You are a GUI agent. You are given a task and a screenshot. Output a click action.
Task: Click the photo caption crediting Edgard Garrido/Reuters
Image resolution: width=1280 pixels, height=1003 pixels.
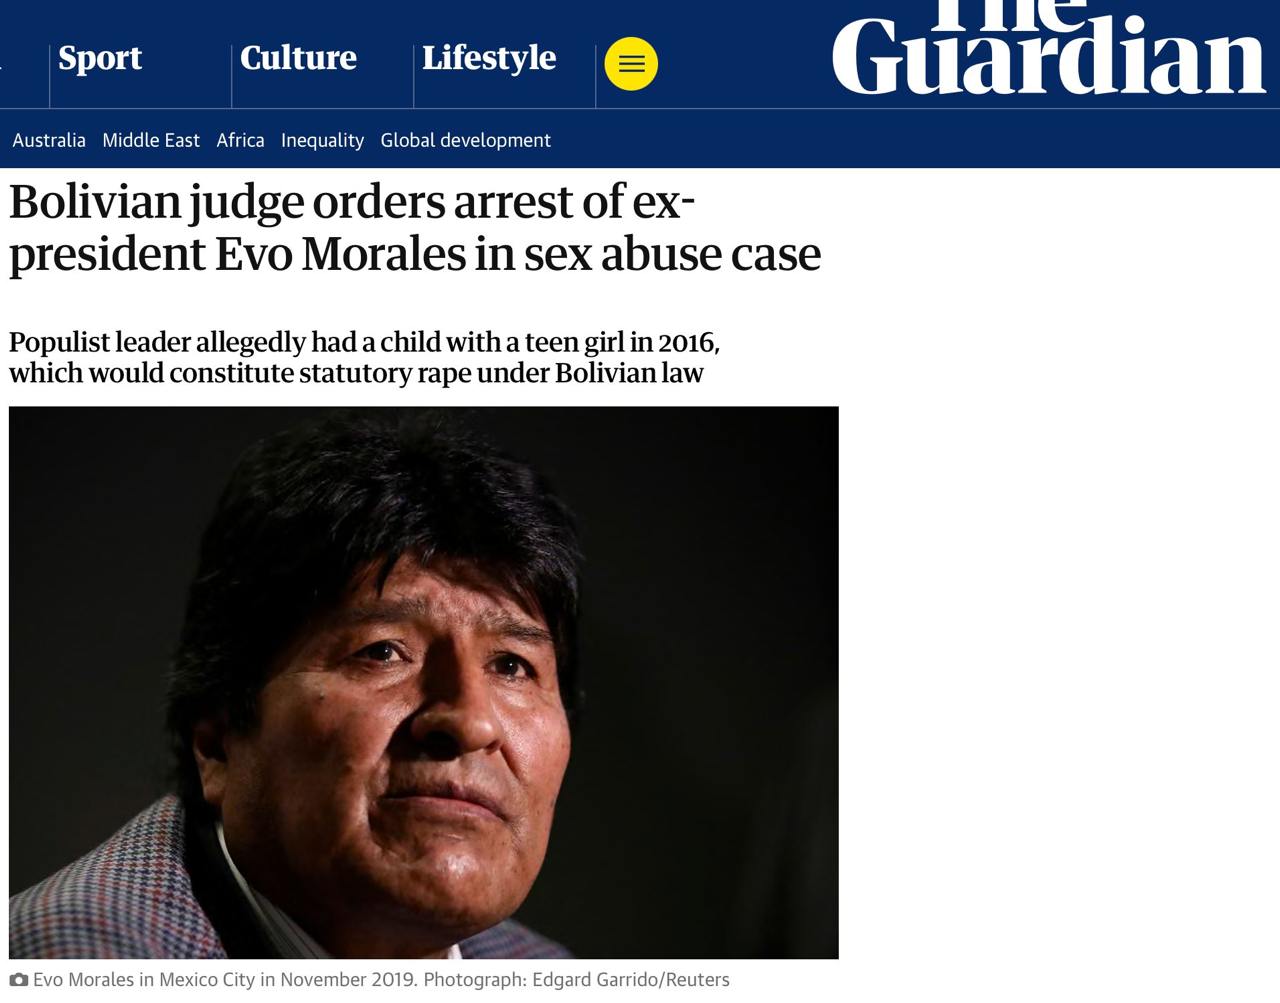click(x=381, y=980)
